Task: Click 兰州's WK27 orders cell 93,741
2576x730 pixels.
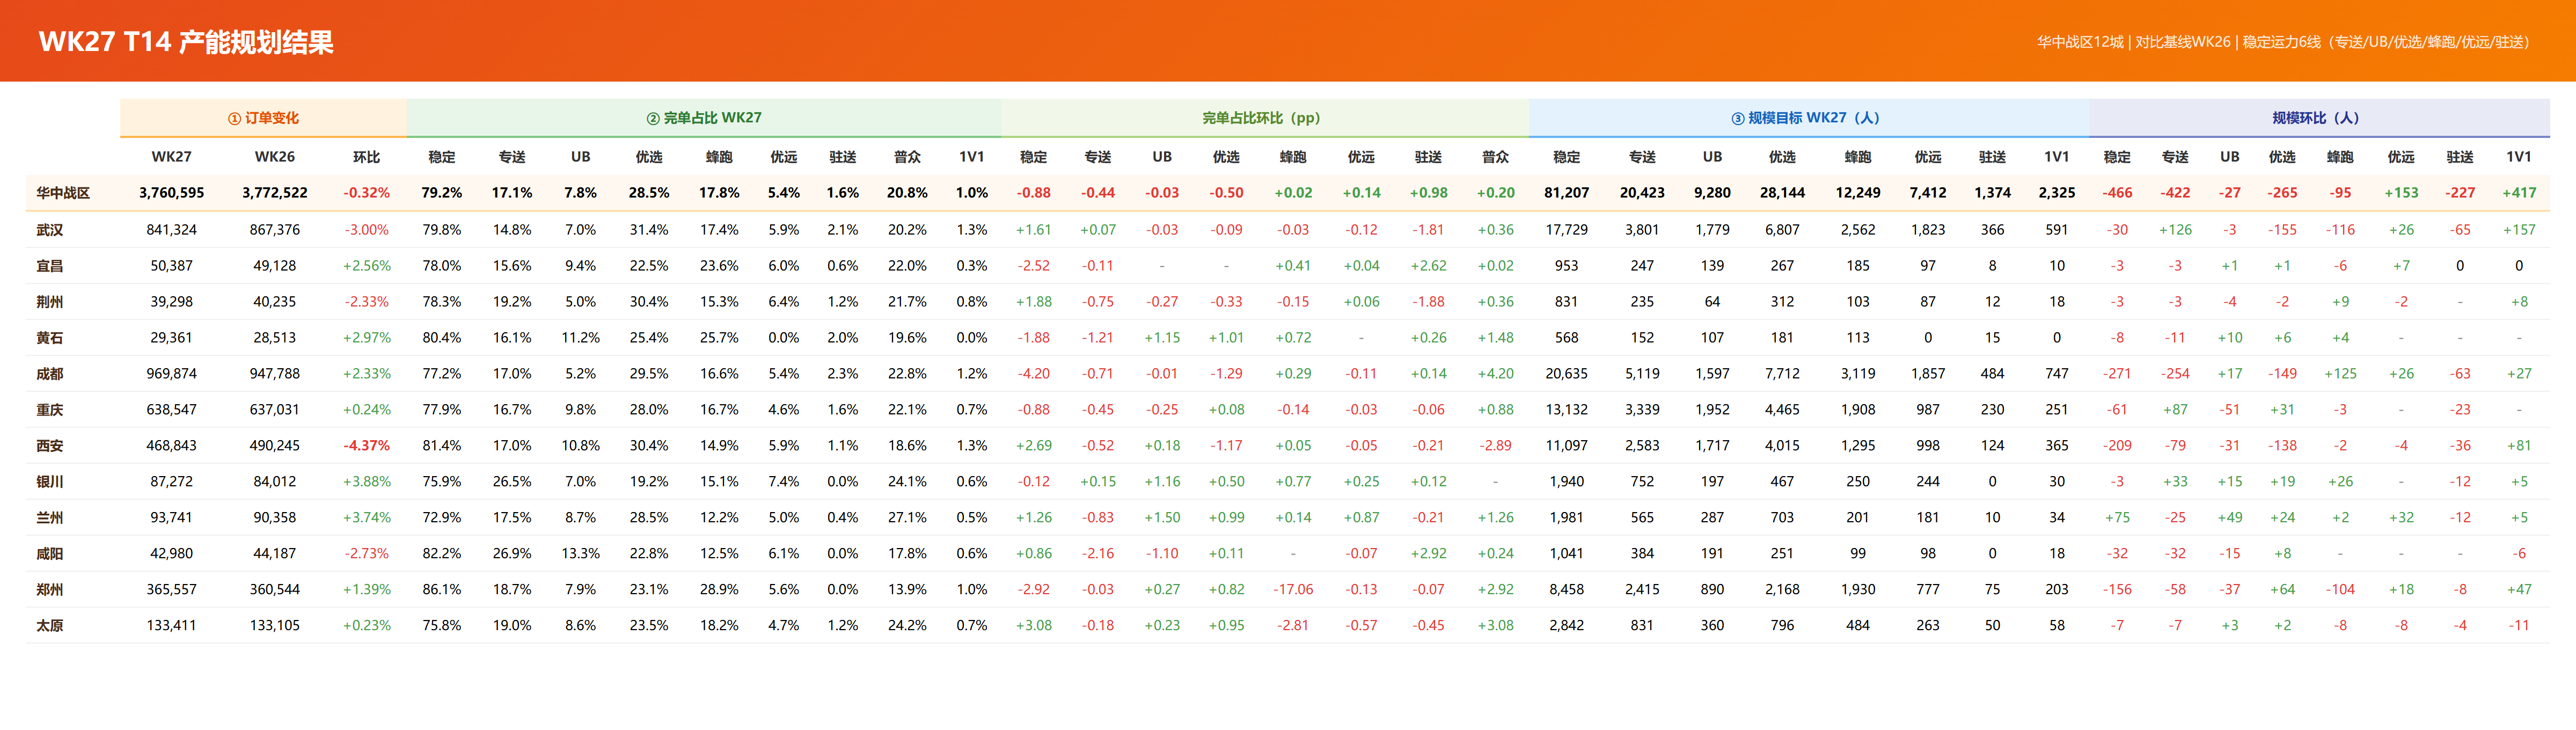Action: [x=172, y=518]
